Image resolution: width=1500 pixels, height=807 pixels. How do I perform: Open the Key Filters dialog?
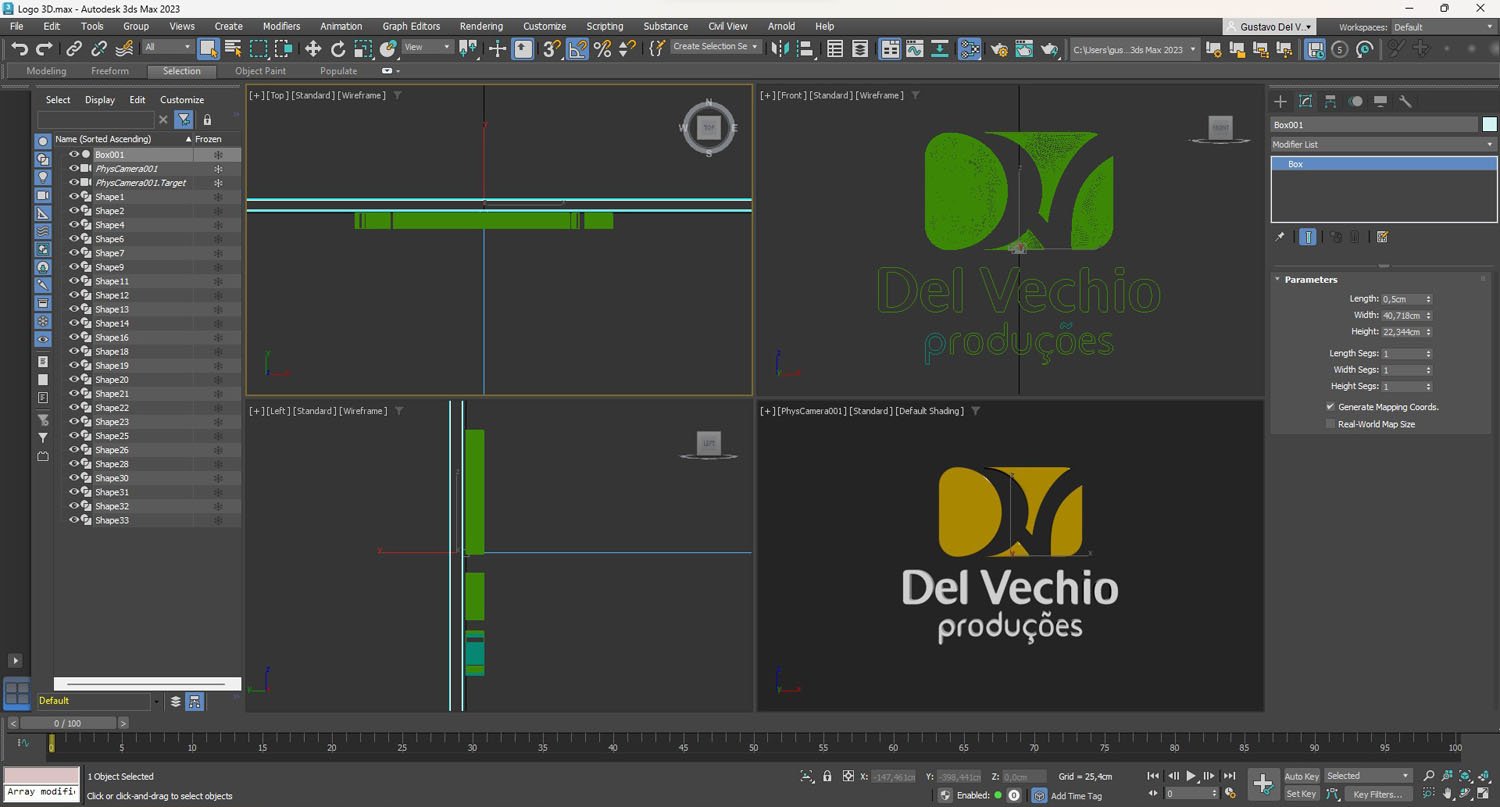(1378, 794)
